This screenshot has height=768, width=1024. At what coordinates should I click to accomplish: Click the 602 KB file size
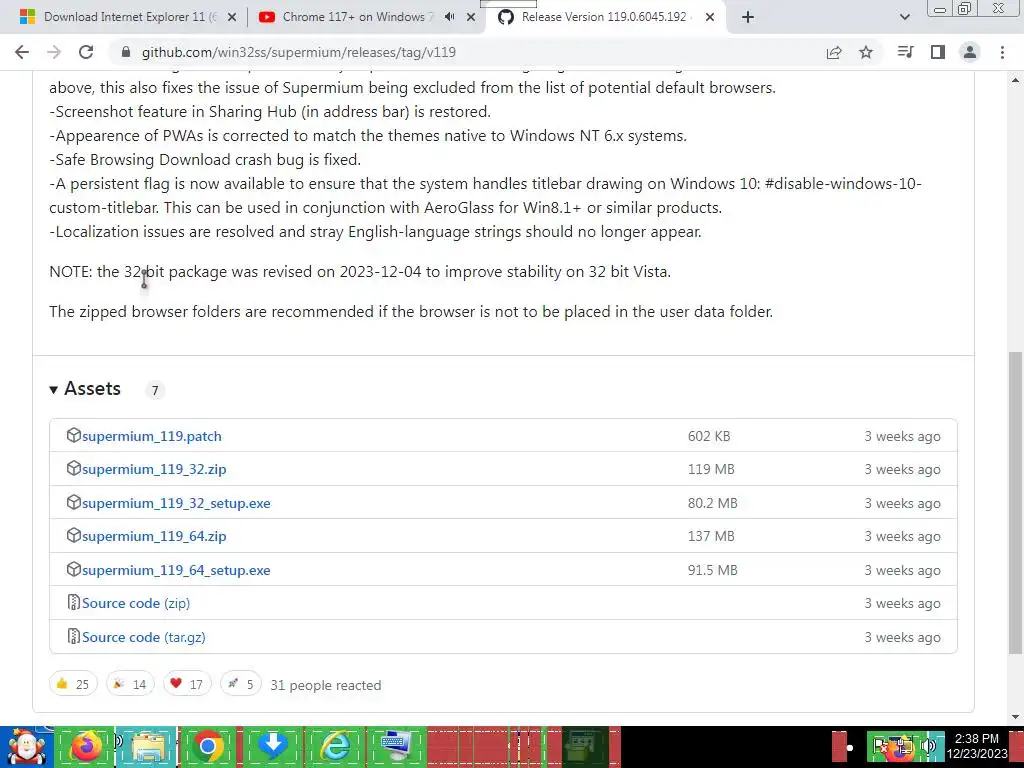point(709,436)
